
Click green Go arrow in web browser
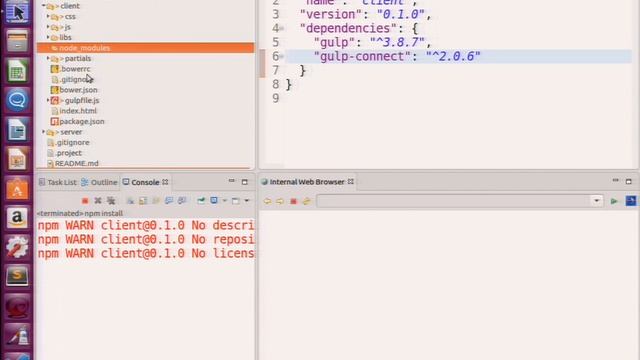pos(614,201)
